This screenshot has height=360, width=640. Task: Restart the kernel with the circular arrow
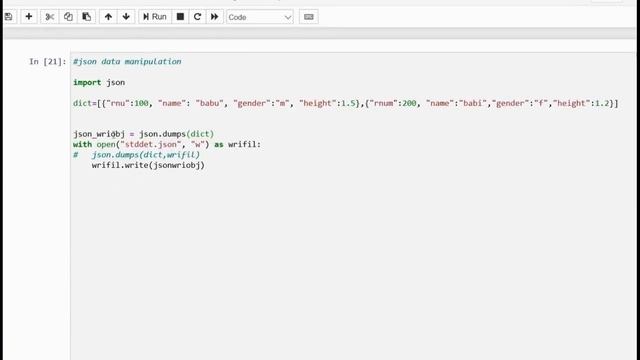(x=198, y=17)
